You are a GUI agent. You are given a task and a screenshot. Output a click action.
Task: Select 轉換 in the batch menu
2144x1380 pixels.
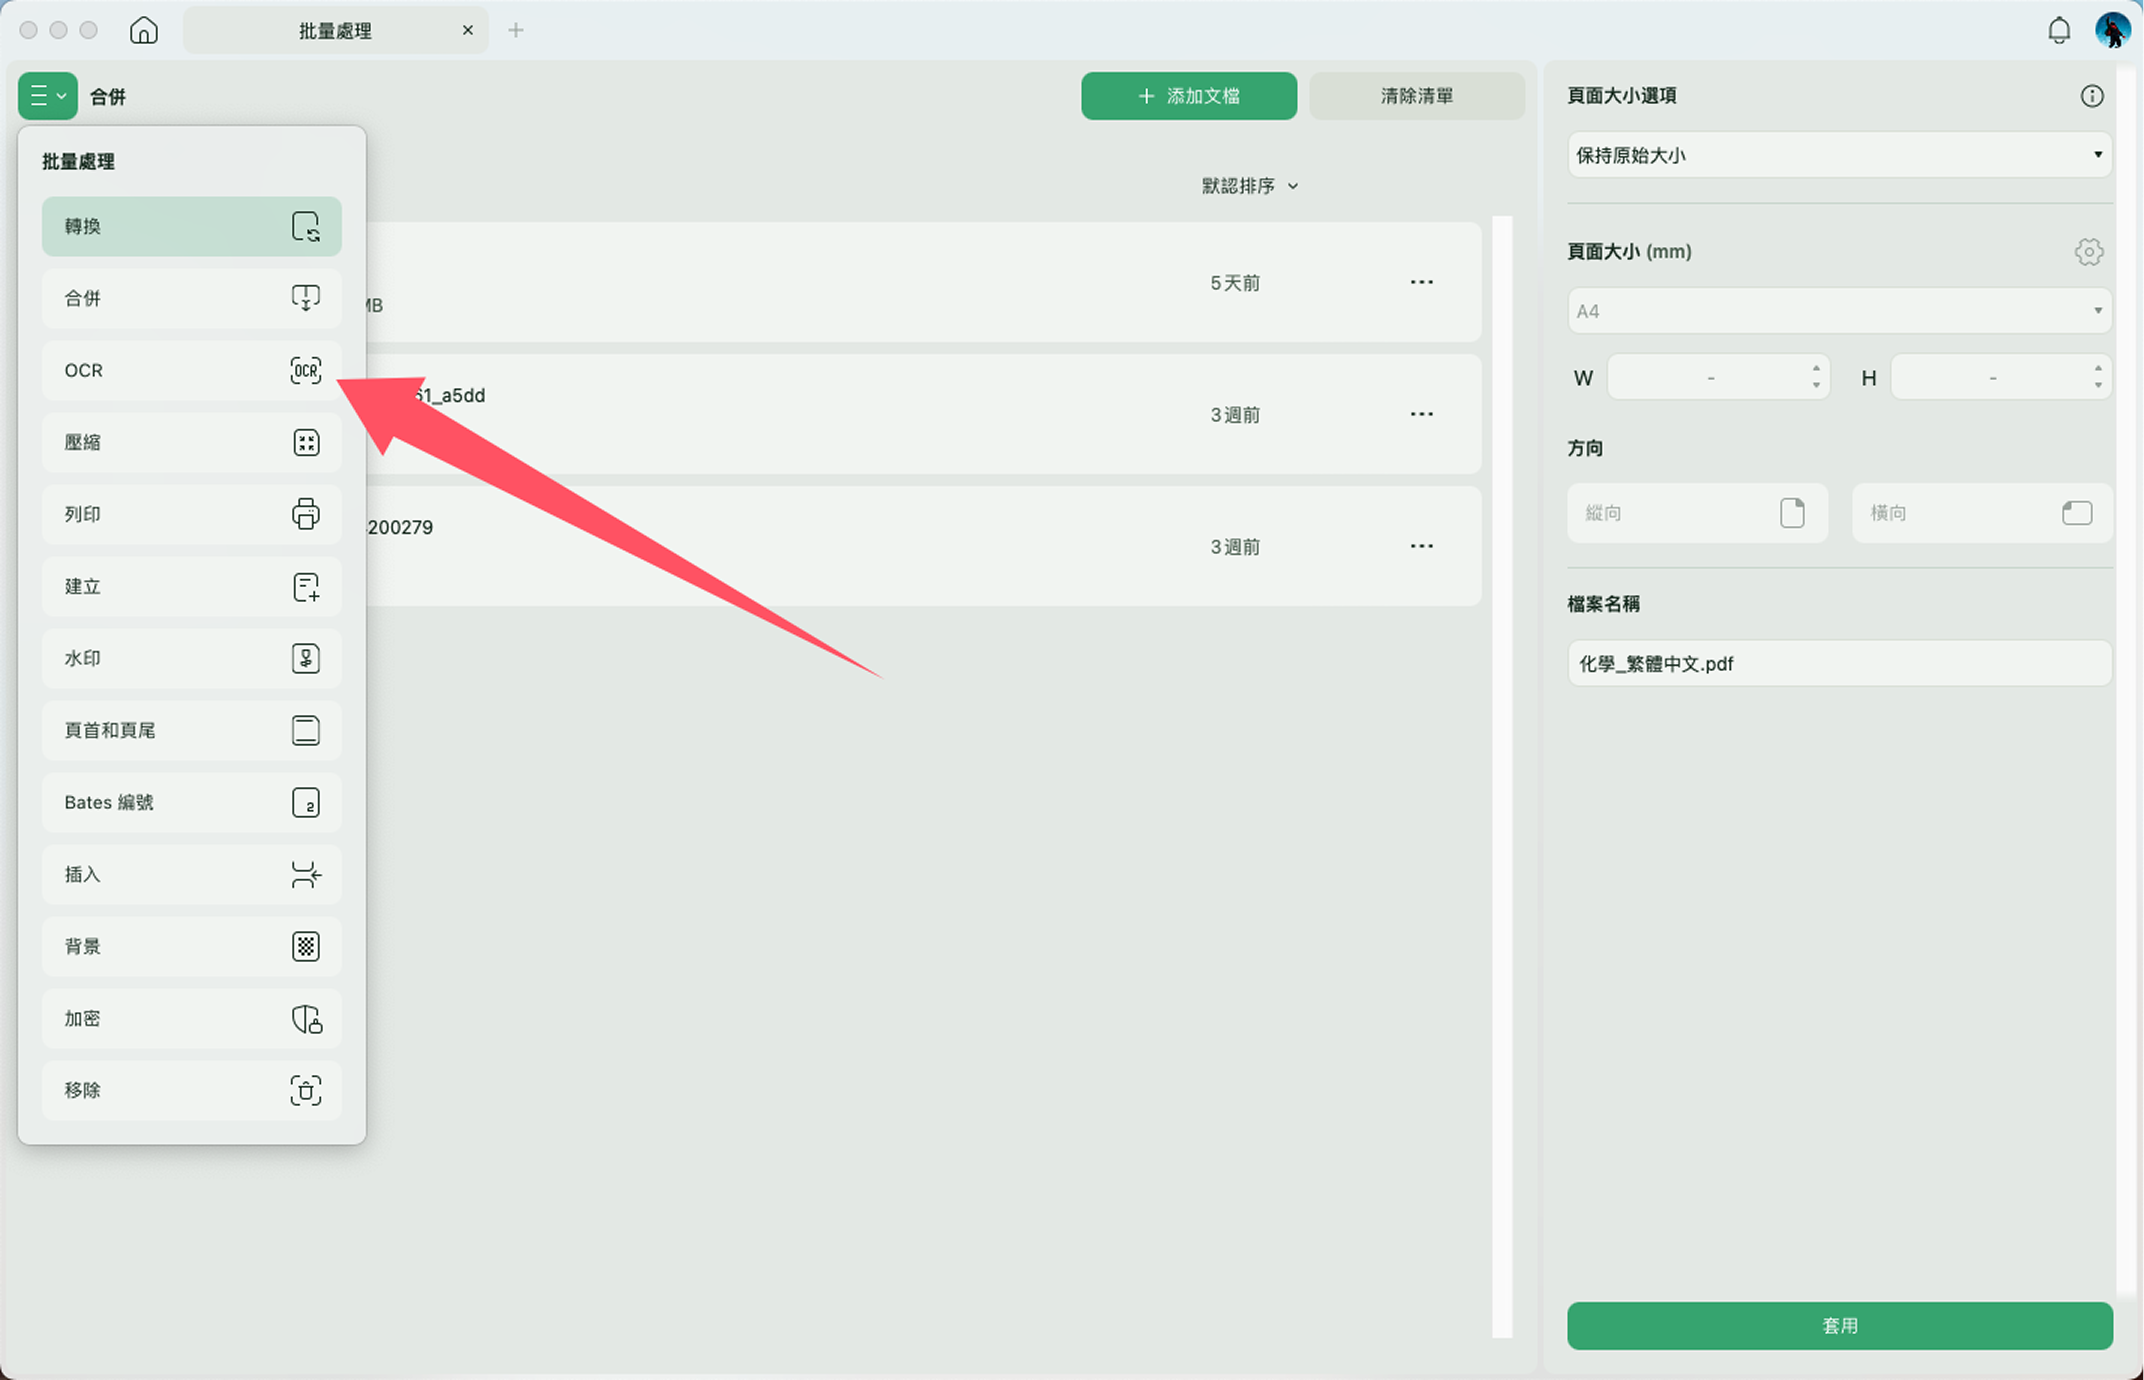(192, 226)
